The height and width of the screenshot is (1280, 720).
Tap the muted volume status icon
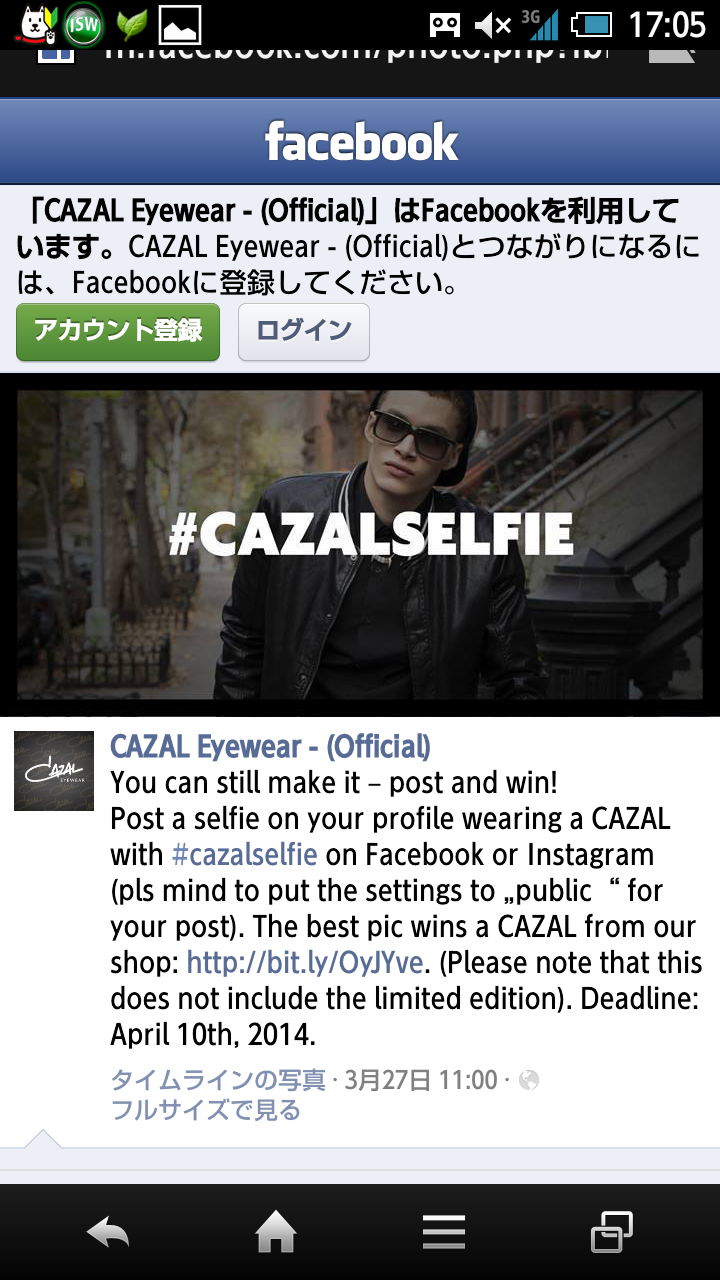point(492,24)
